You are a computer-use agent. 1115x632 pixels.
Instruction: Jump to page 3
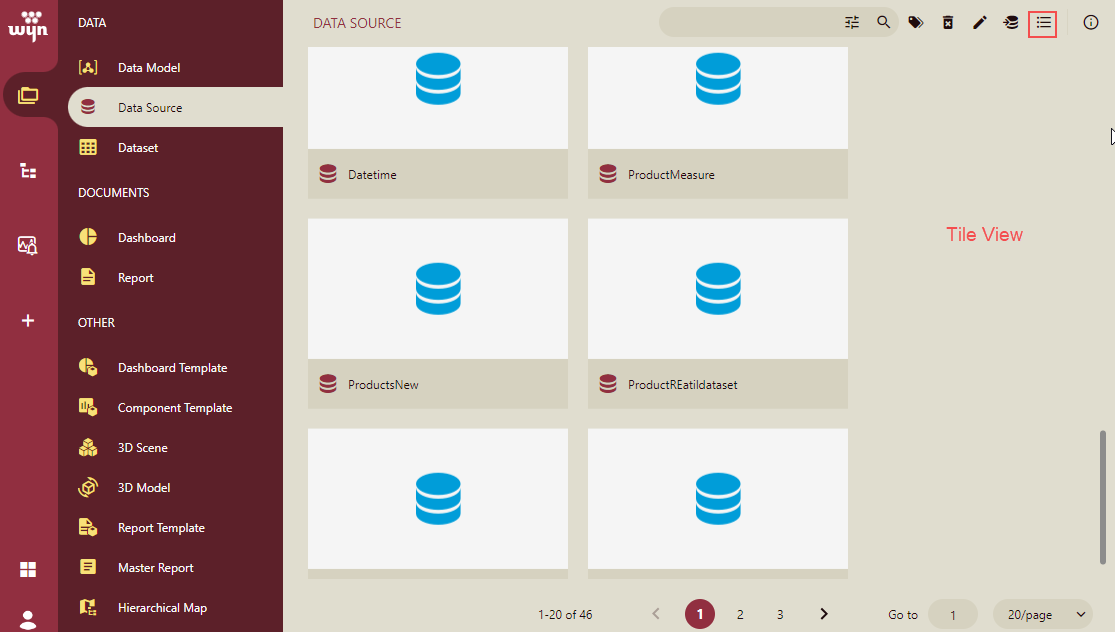[780, 614]
